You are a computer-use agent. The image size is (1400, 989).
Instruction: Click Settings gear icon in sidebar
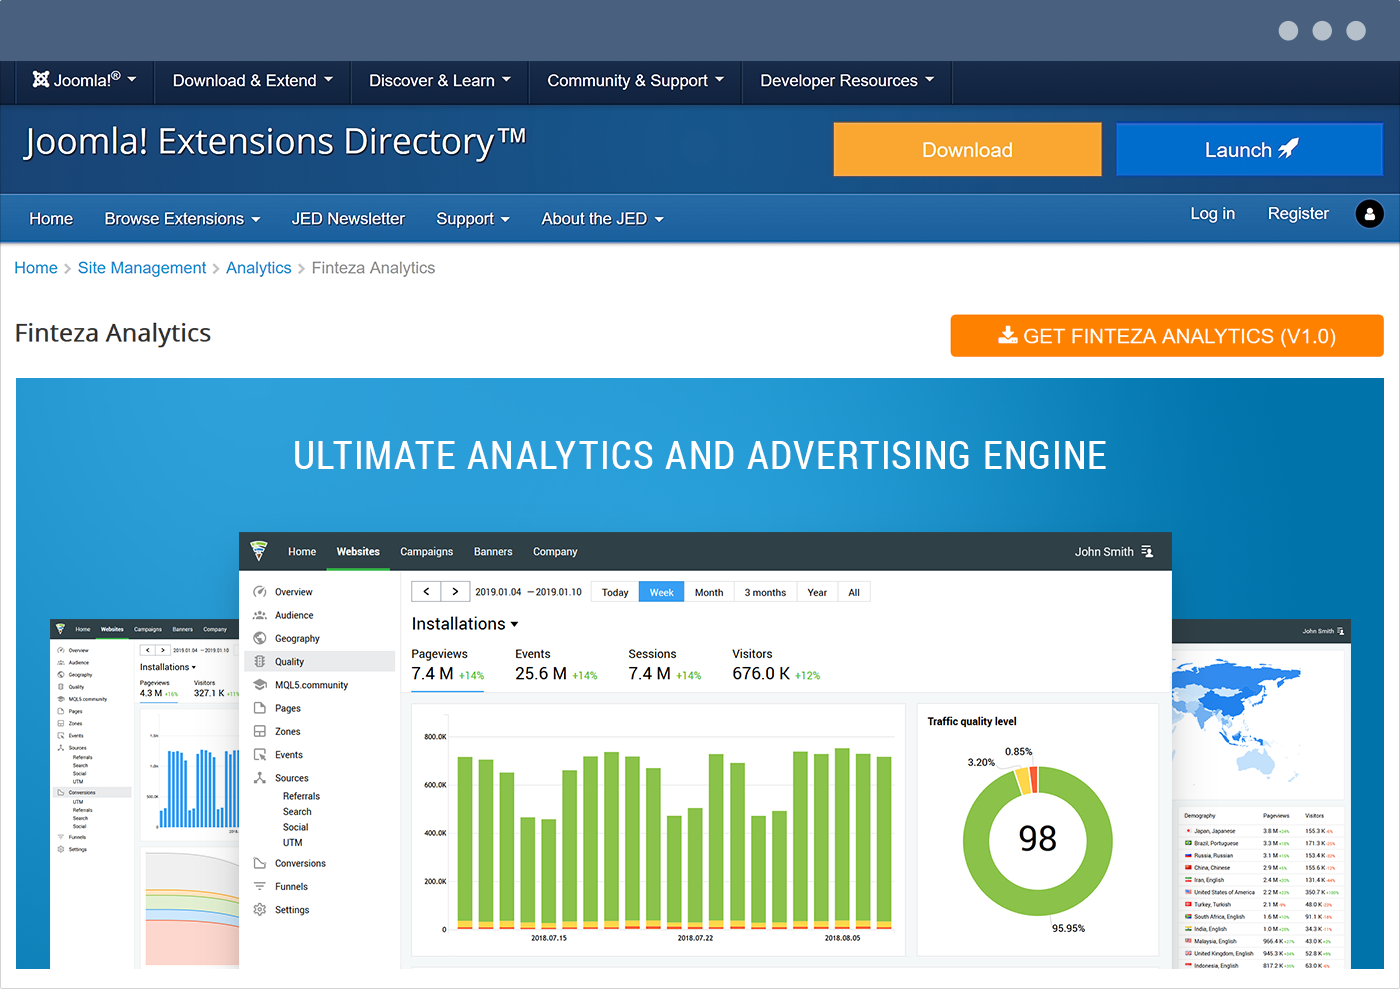[260, 910]
